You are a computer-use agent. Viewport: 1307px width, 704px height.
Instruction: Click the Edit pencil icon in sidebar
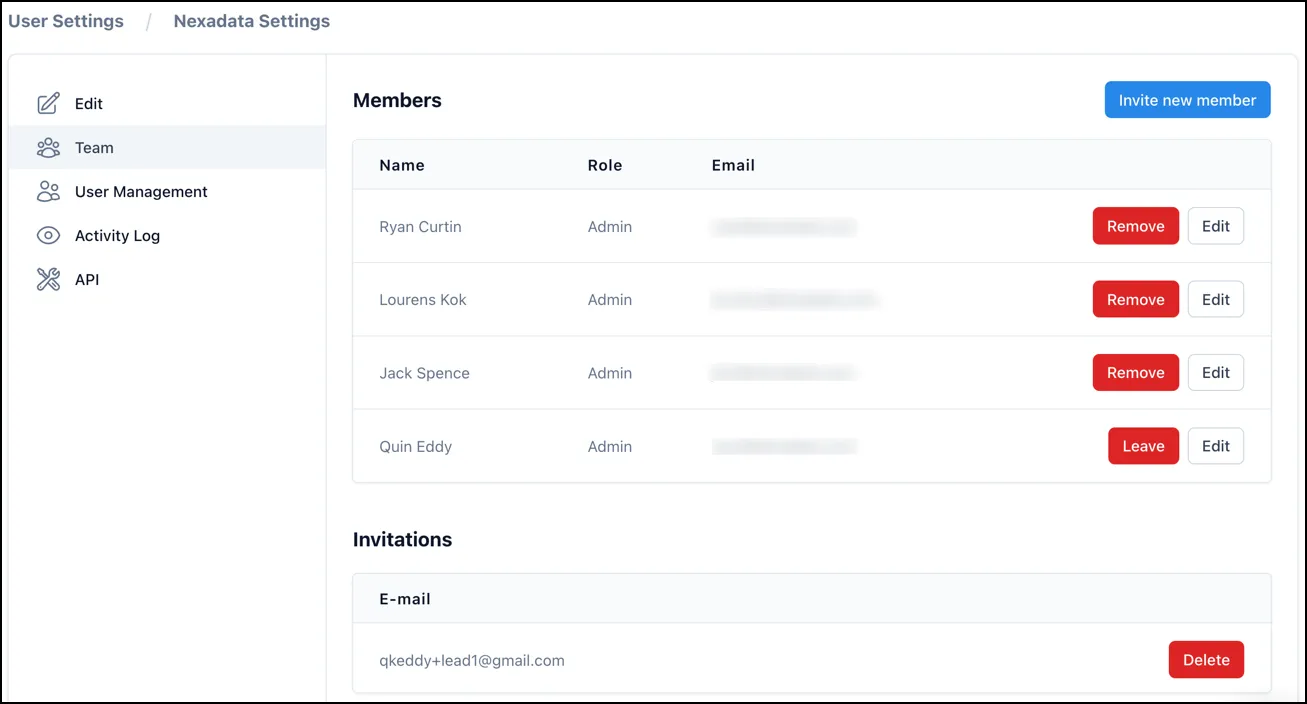point(48,103)
